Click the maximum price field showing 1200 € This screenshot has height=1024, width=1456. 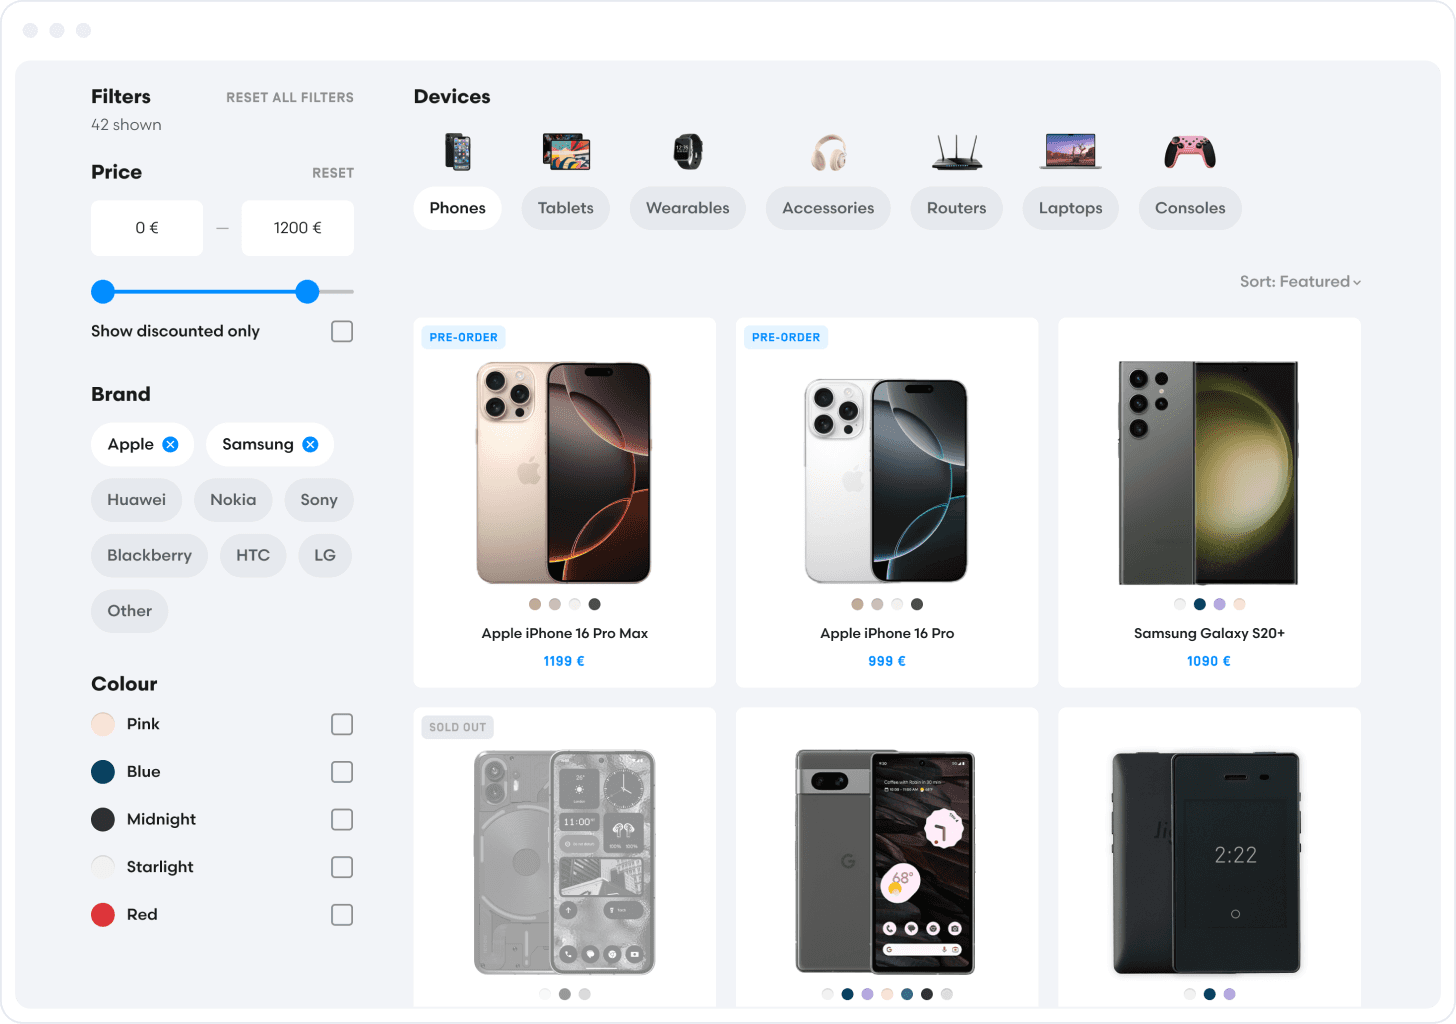click(x=298, y=228)
